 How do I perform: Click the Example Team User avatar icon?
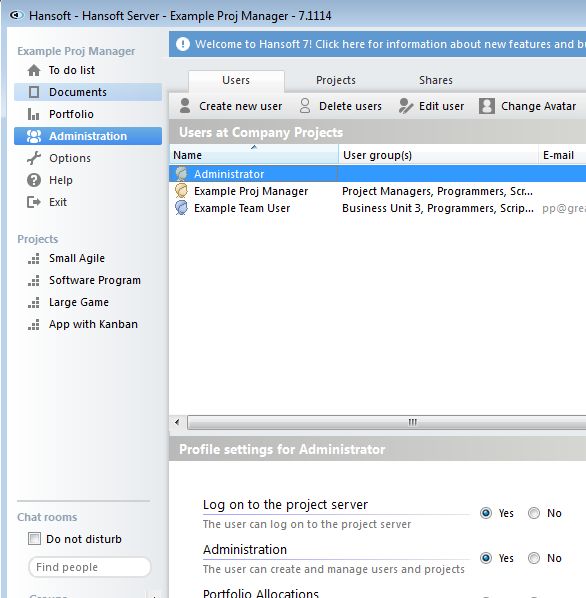click(x=181, y=208)
